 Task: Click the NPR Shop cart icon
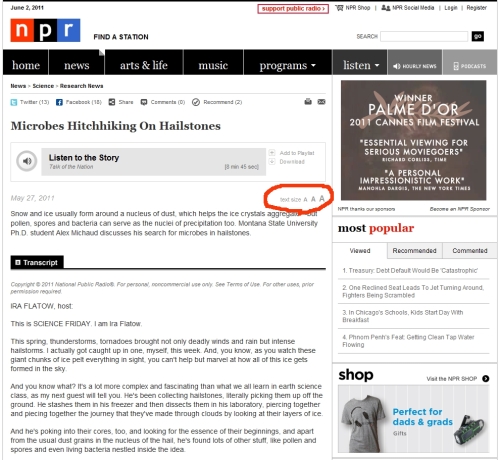(x=339, y=8)
